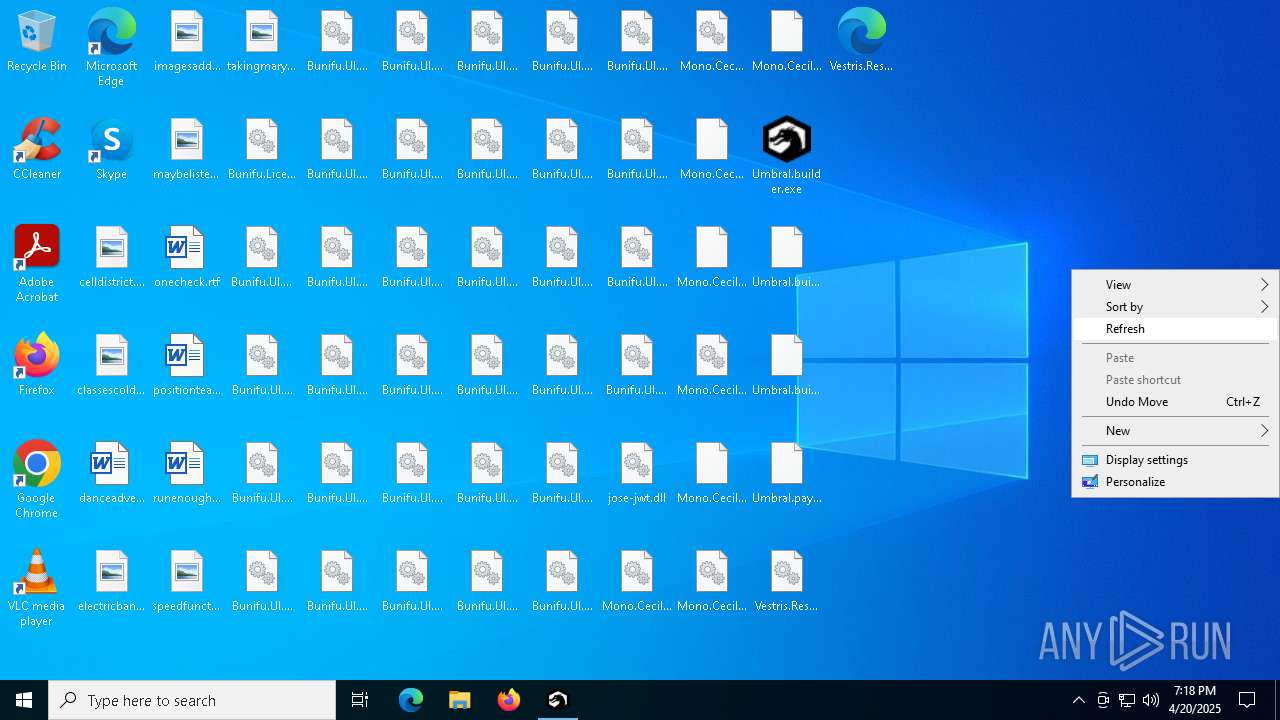
Task: Open the Action Center notifications icon
Action: (x=1247, y=700)
